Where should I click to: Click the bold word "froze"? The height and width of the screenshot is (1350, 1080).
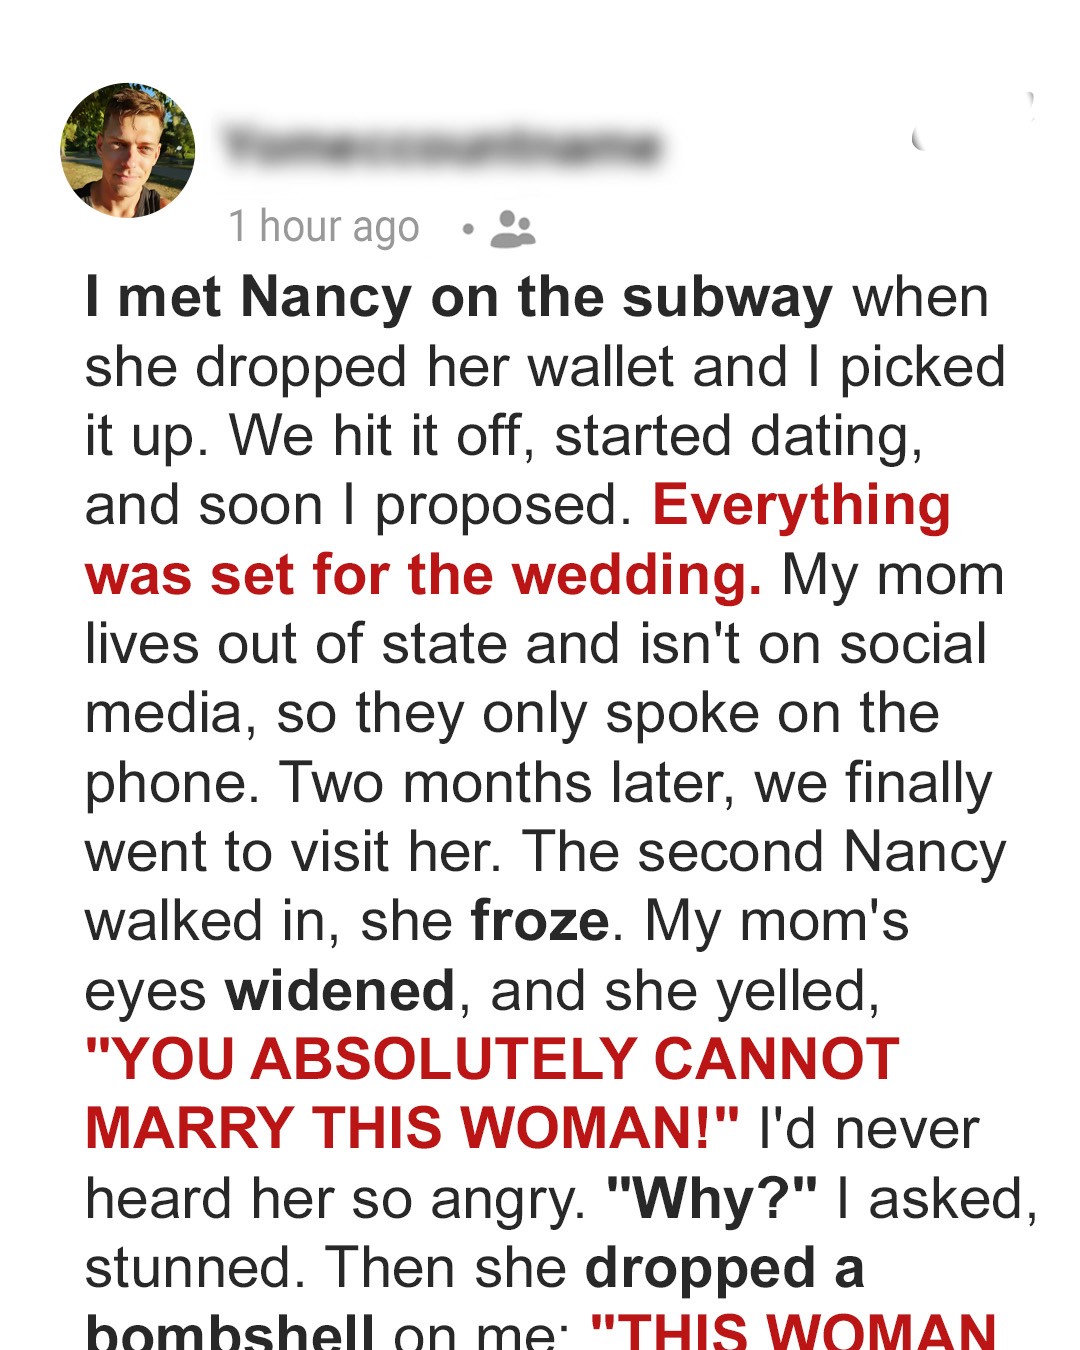tap(539, 921)
